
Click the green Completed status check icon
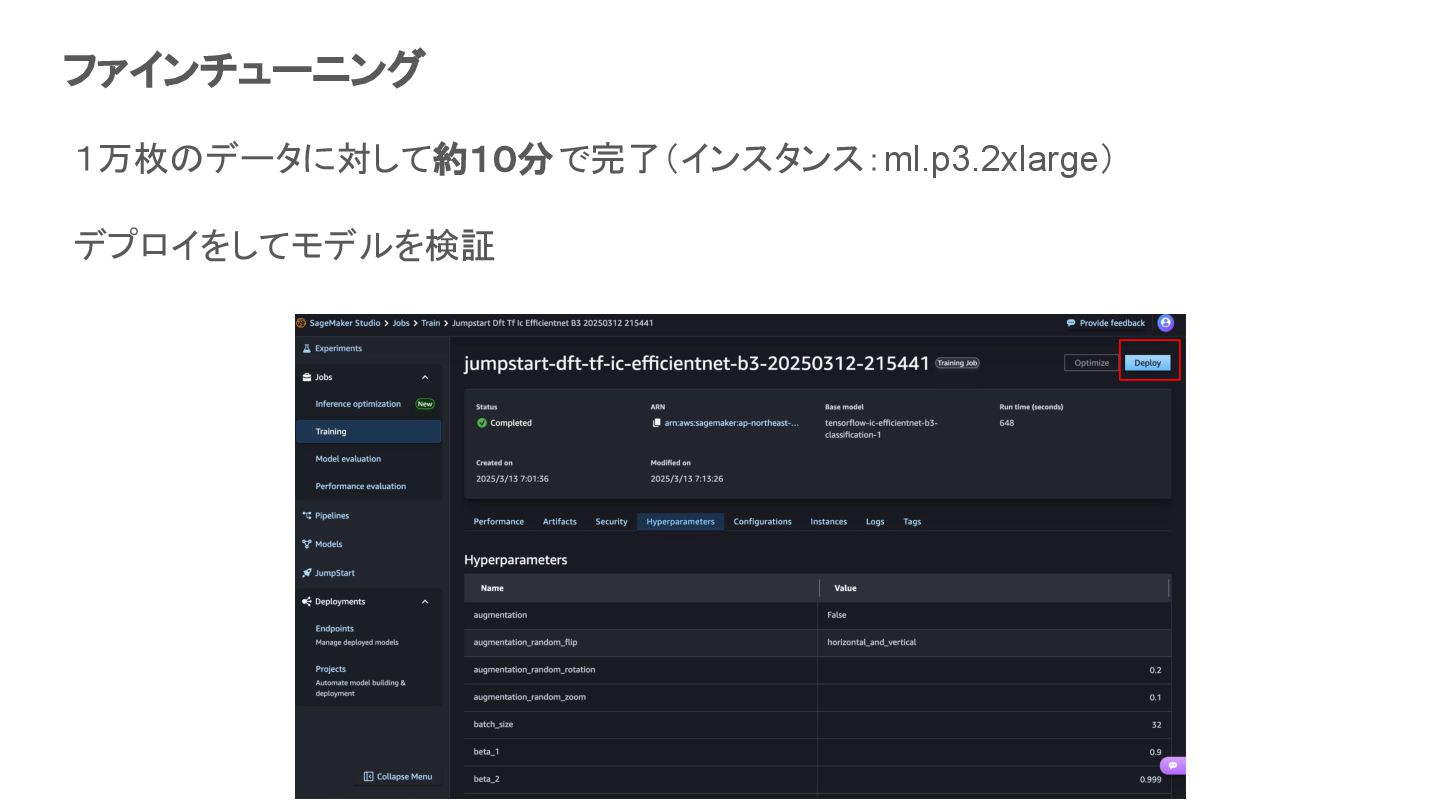[482, 423]
